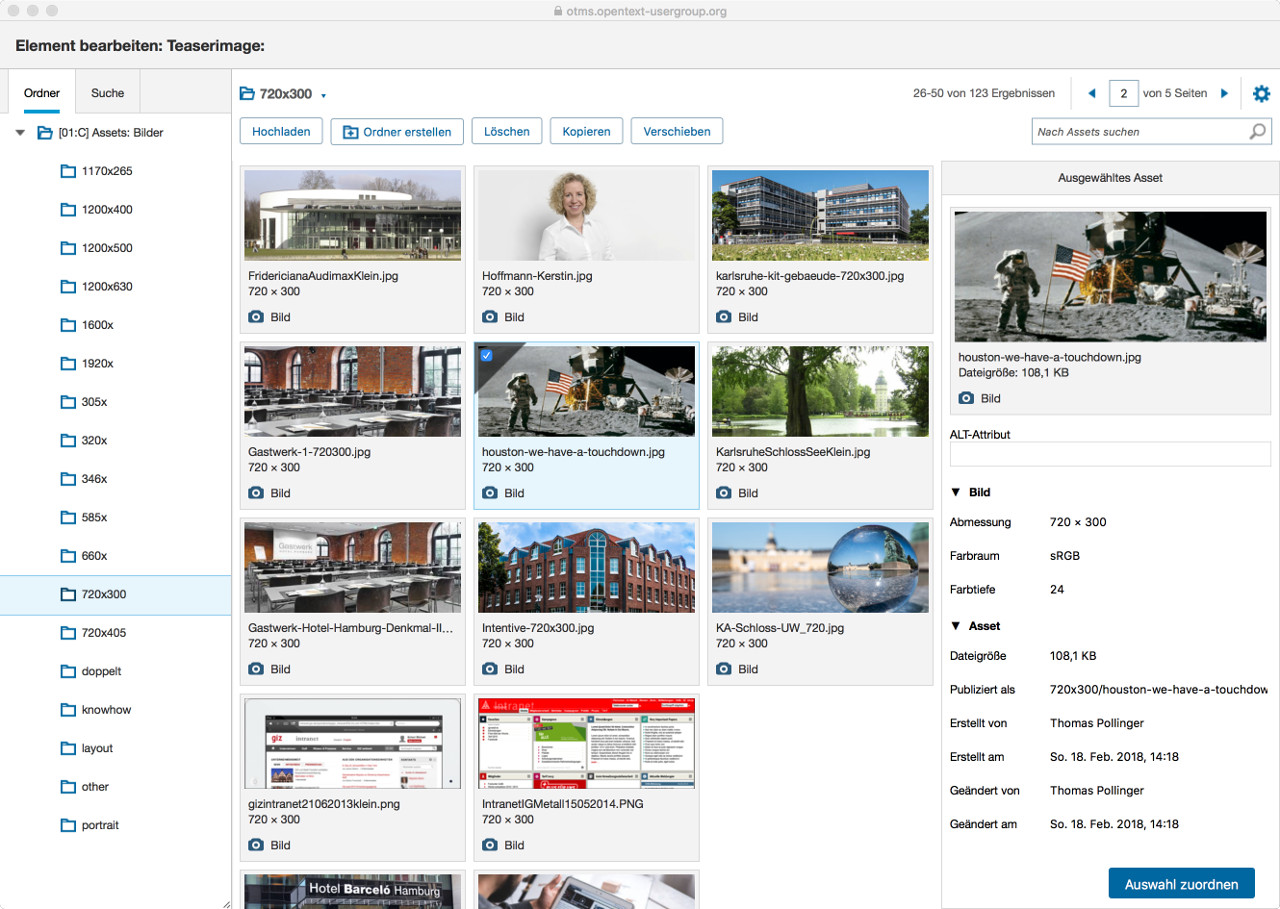Click folder icon beside 720x405
The height and width of the screenshot is (909, 1280).
[68, 633]
